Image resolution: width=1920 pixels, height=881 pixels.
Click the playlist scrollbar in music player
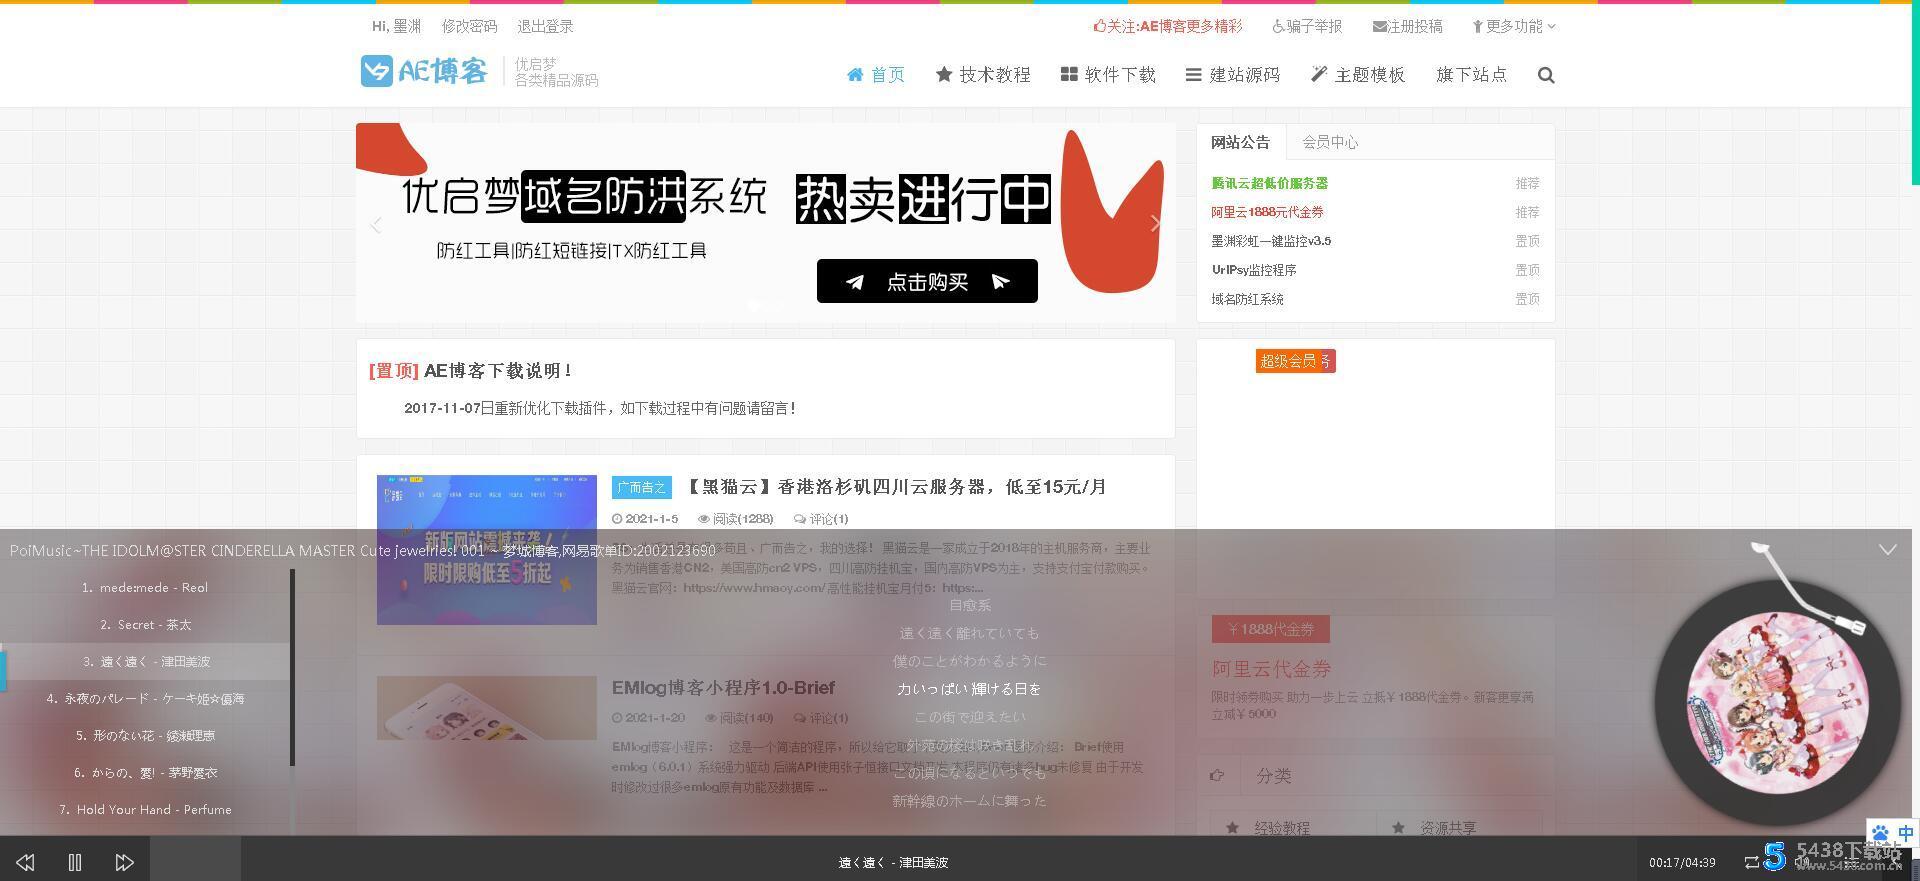pyautogui.click(x=293, y=668)
